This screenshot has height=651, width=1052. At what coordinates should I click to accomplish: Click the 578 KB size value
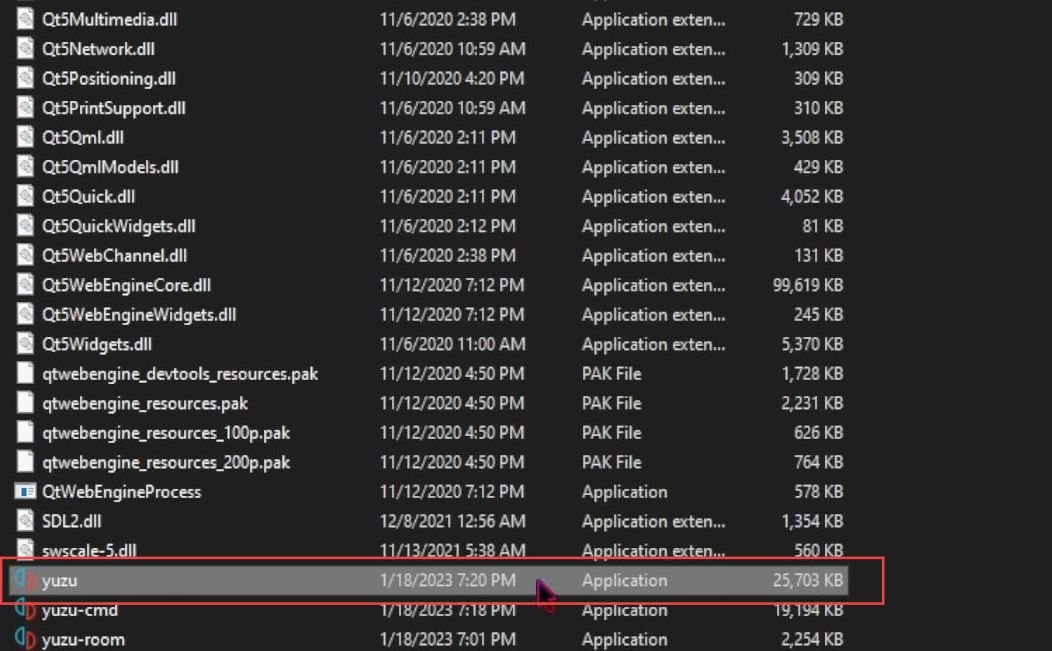click(x=819, y=492)
